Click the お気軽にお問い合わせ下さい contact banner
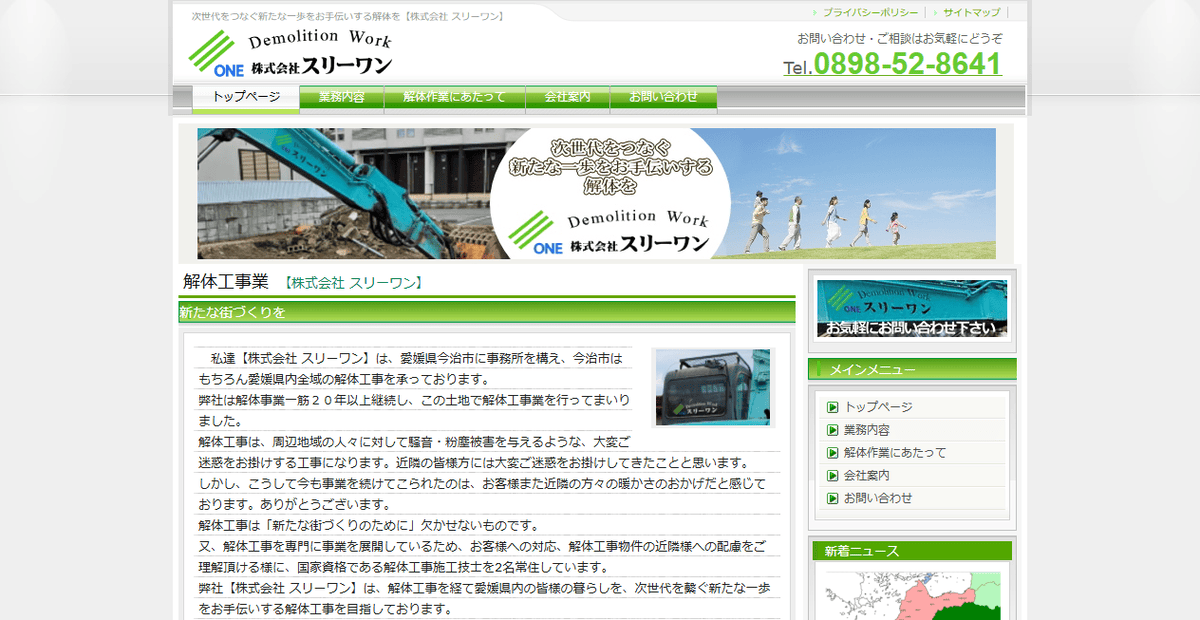Image resolution: width=1200 pixels, height=620 pixels. [x=911, y=309]
